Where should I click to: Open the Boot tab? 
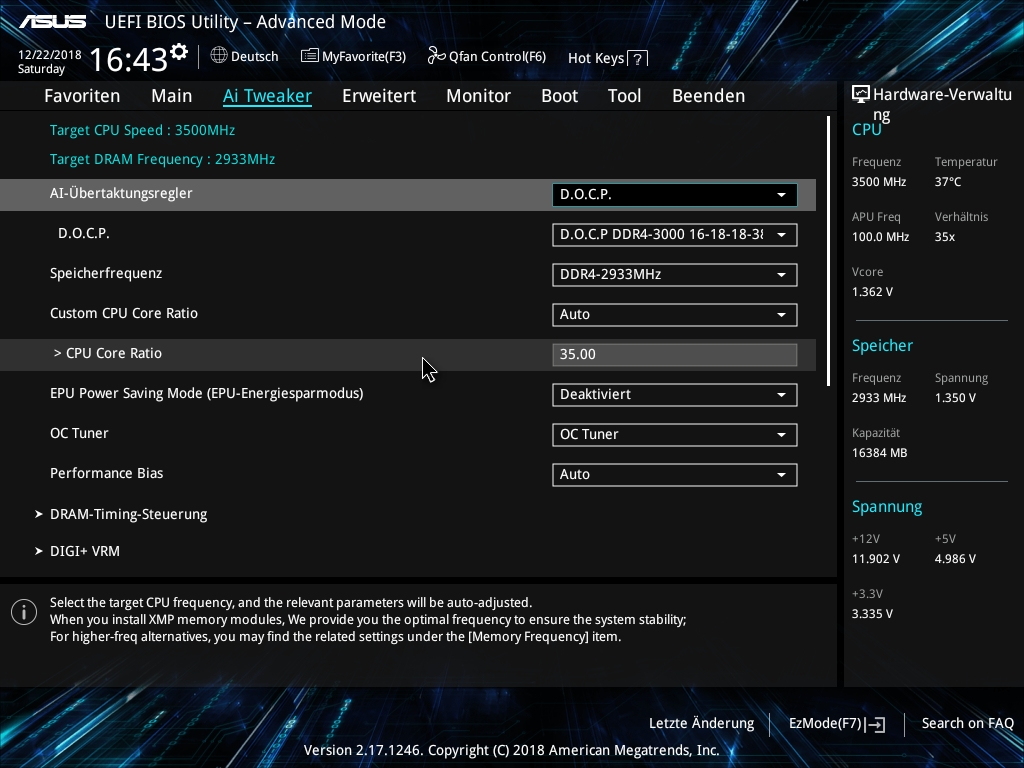pos(560,96)
